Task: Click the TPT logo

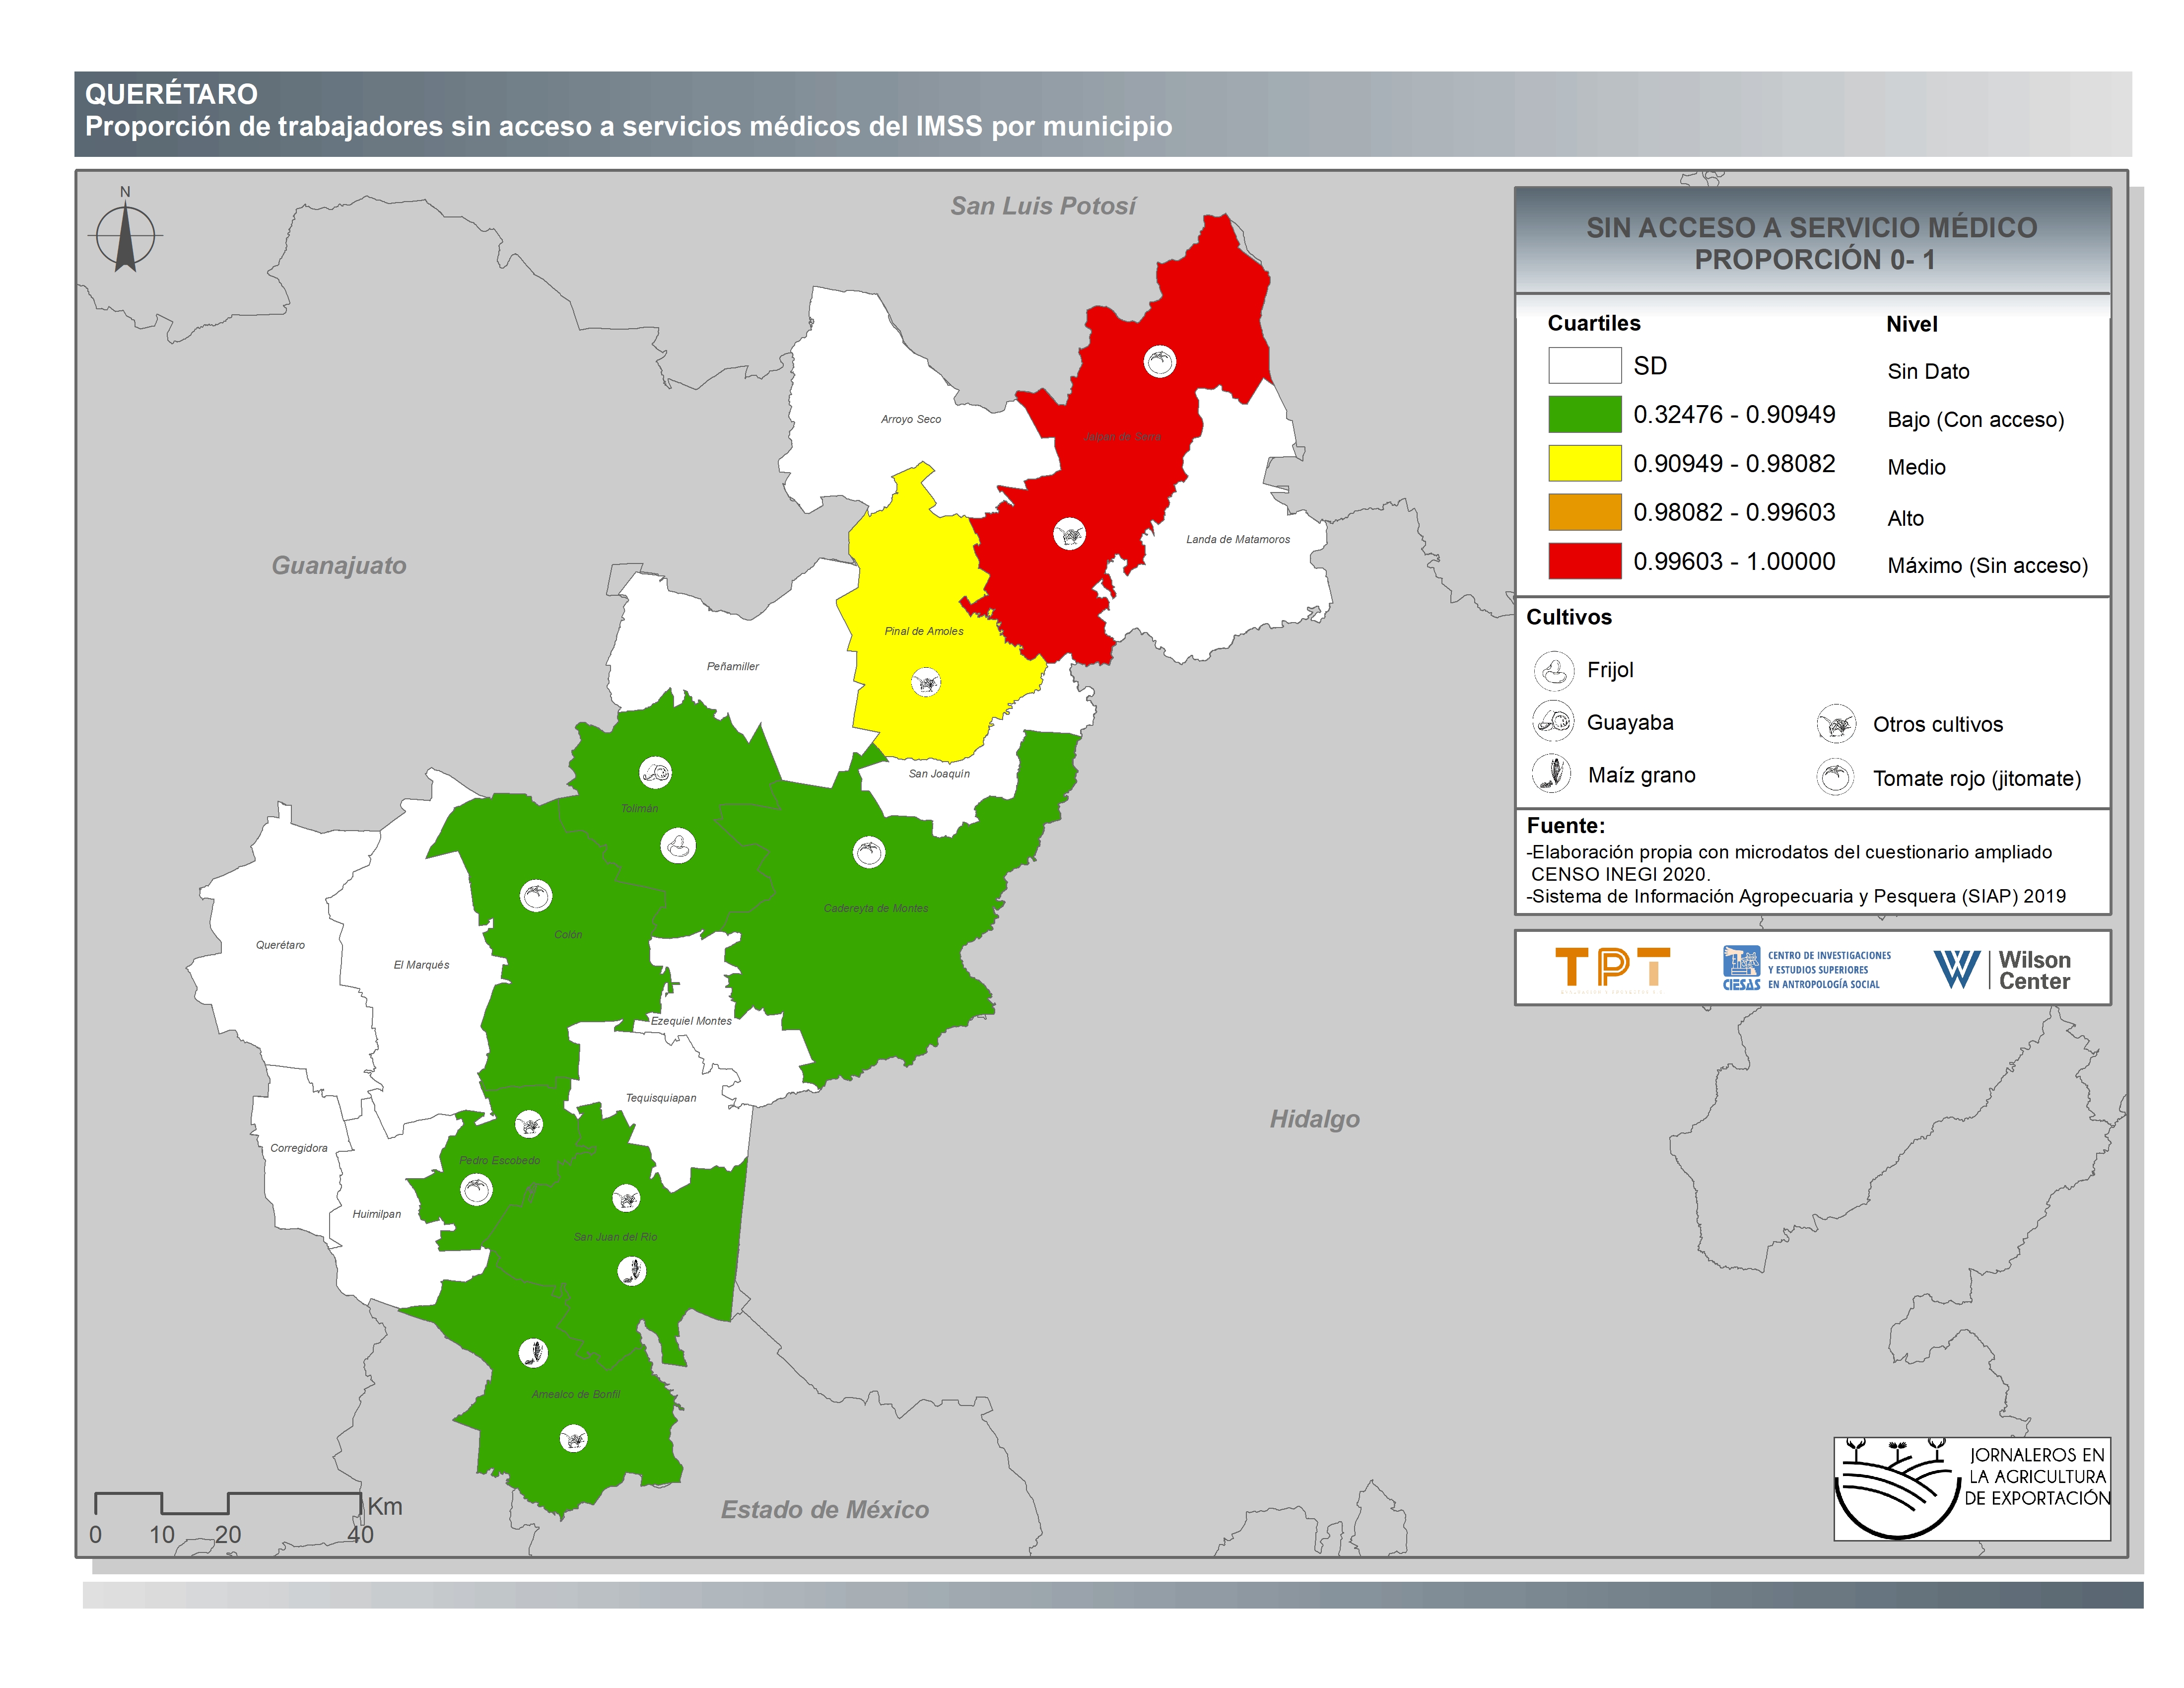Action: coord(1612,969)
